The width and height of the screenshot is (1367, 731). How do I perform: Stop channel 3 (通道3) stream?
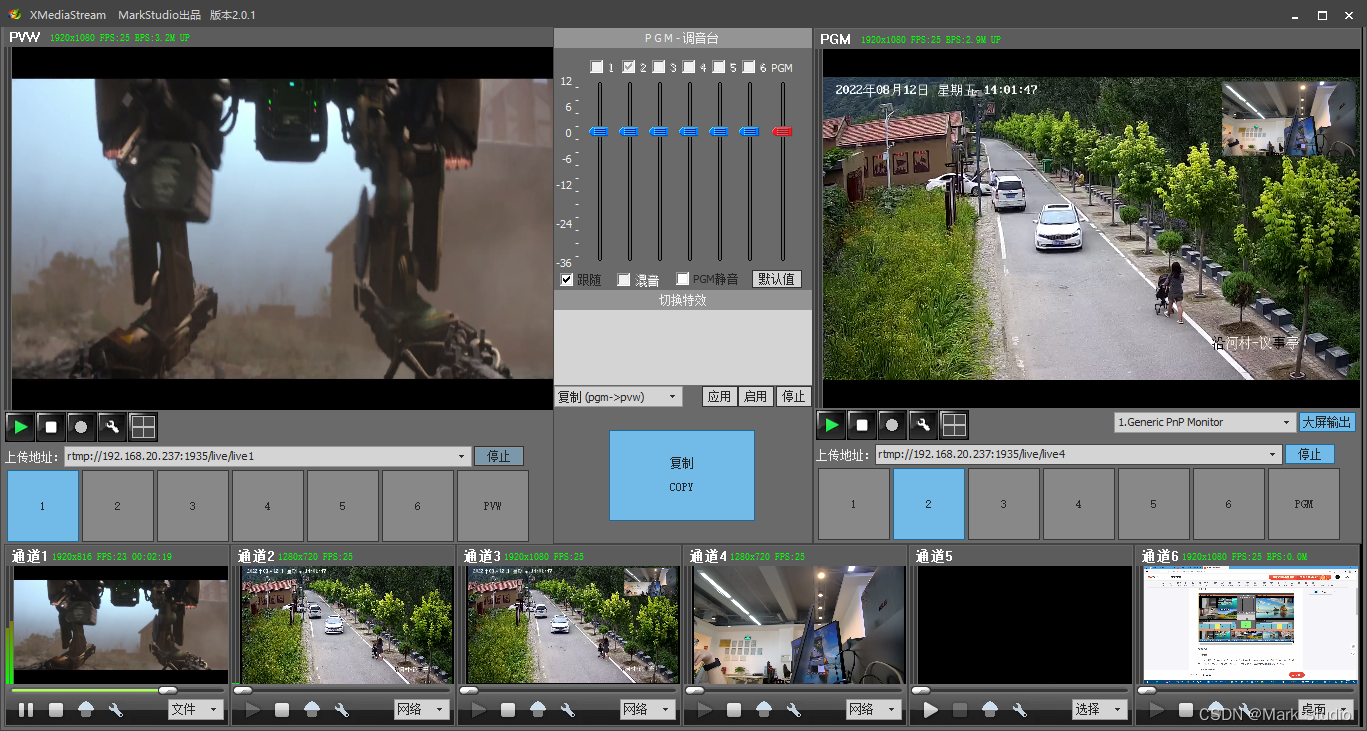(x=508, y=710)
